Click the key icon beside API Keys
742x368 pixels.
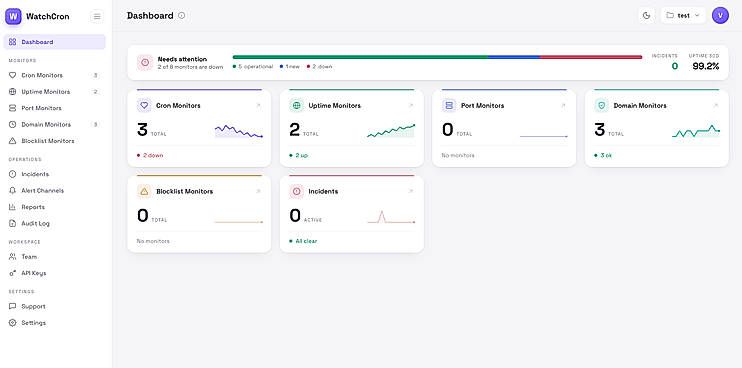pyautogui.click(x=13, y=273)
